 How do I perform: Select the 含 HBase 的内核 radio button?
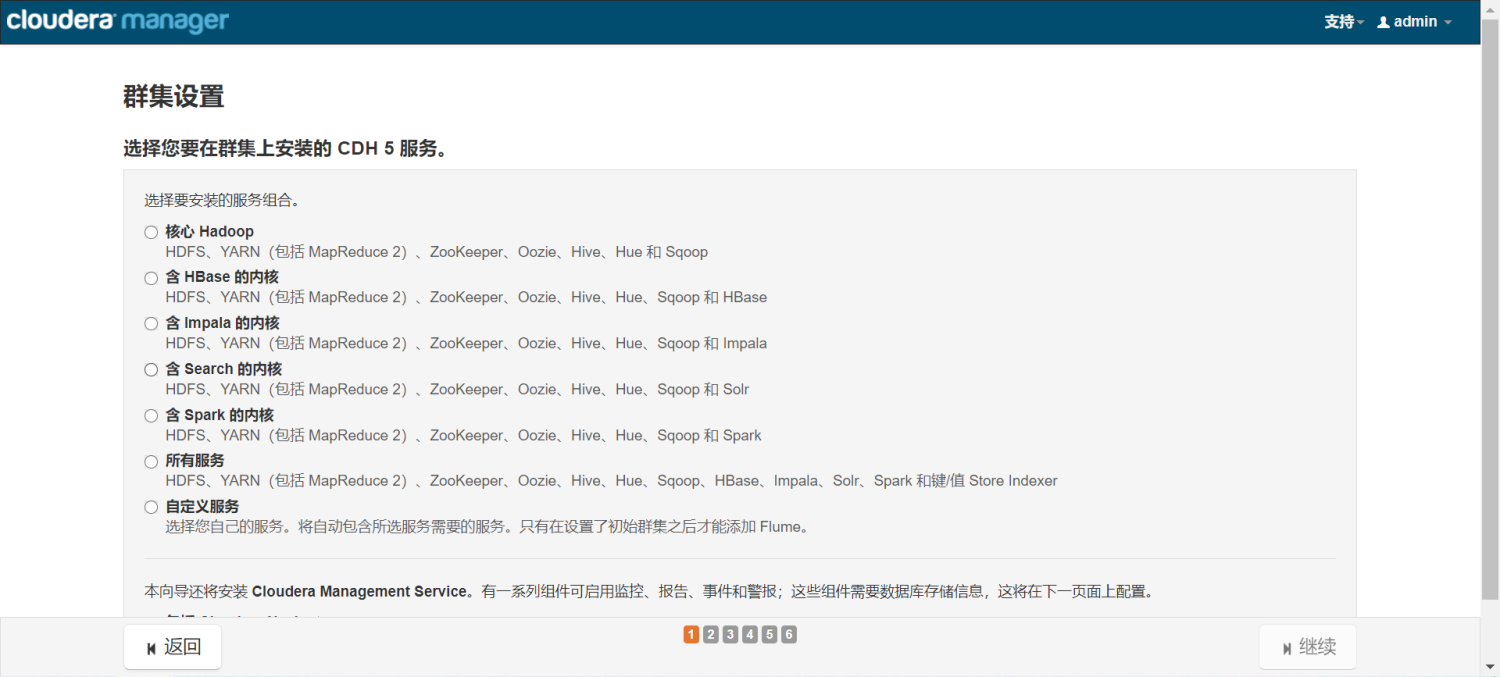pyautogui.click(x=151, y=278)
